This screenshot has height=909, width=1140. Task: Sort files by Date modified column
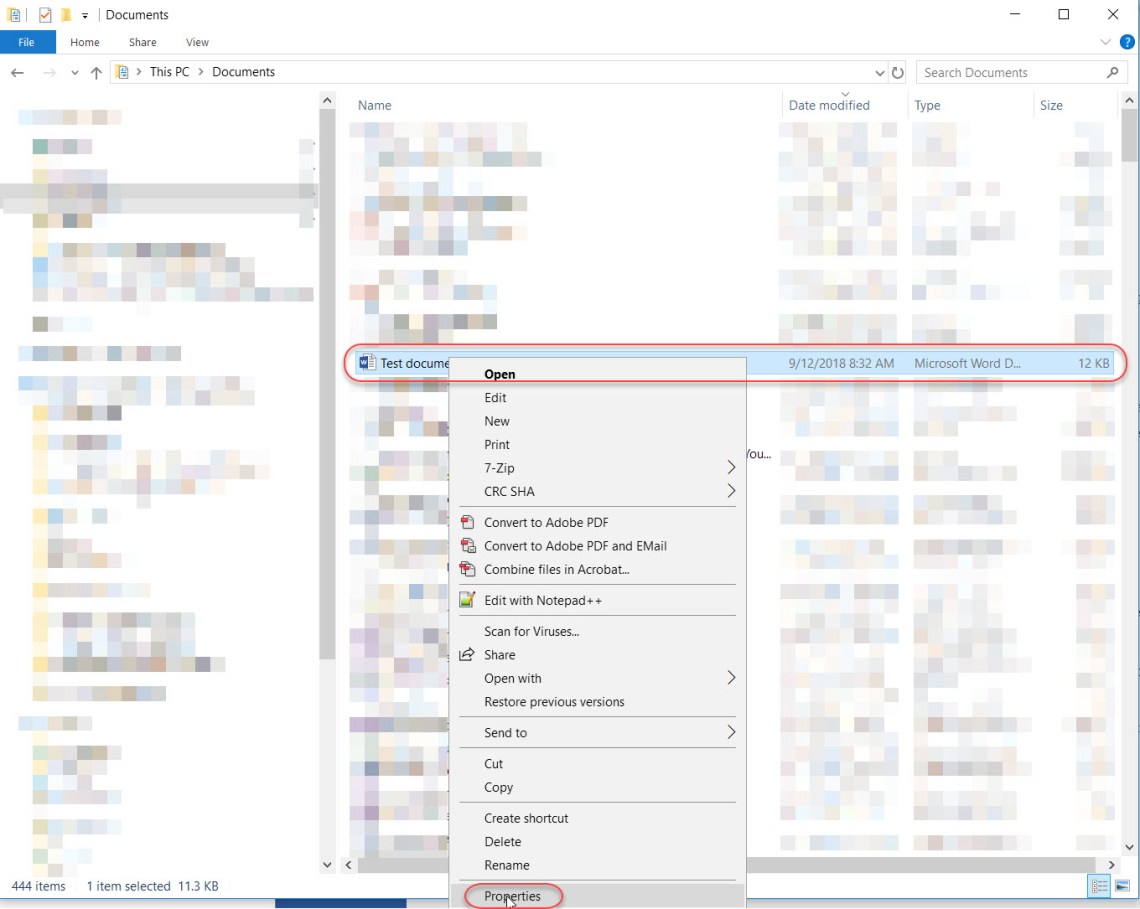[829, 105]
